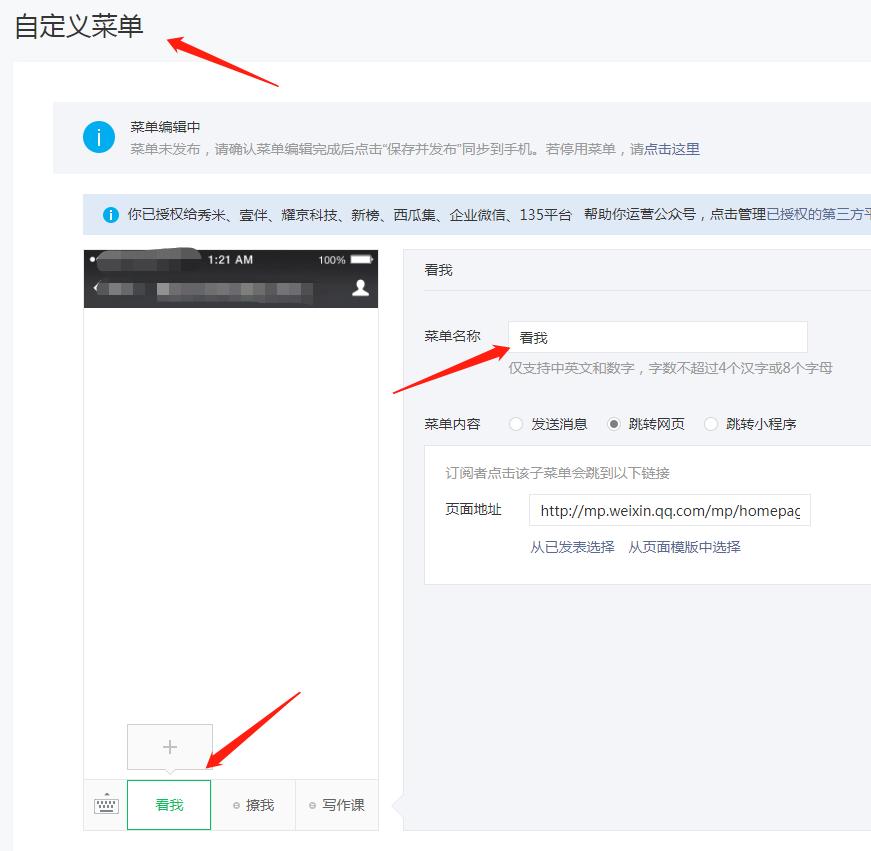Viewport: 871px width, 851px height.
Task: Select the 跳转小程序 radio option
Action: tap(711, 423)
